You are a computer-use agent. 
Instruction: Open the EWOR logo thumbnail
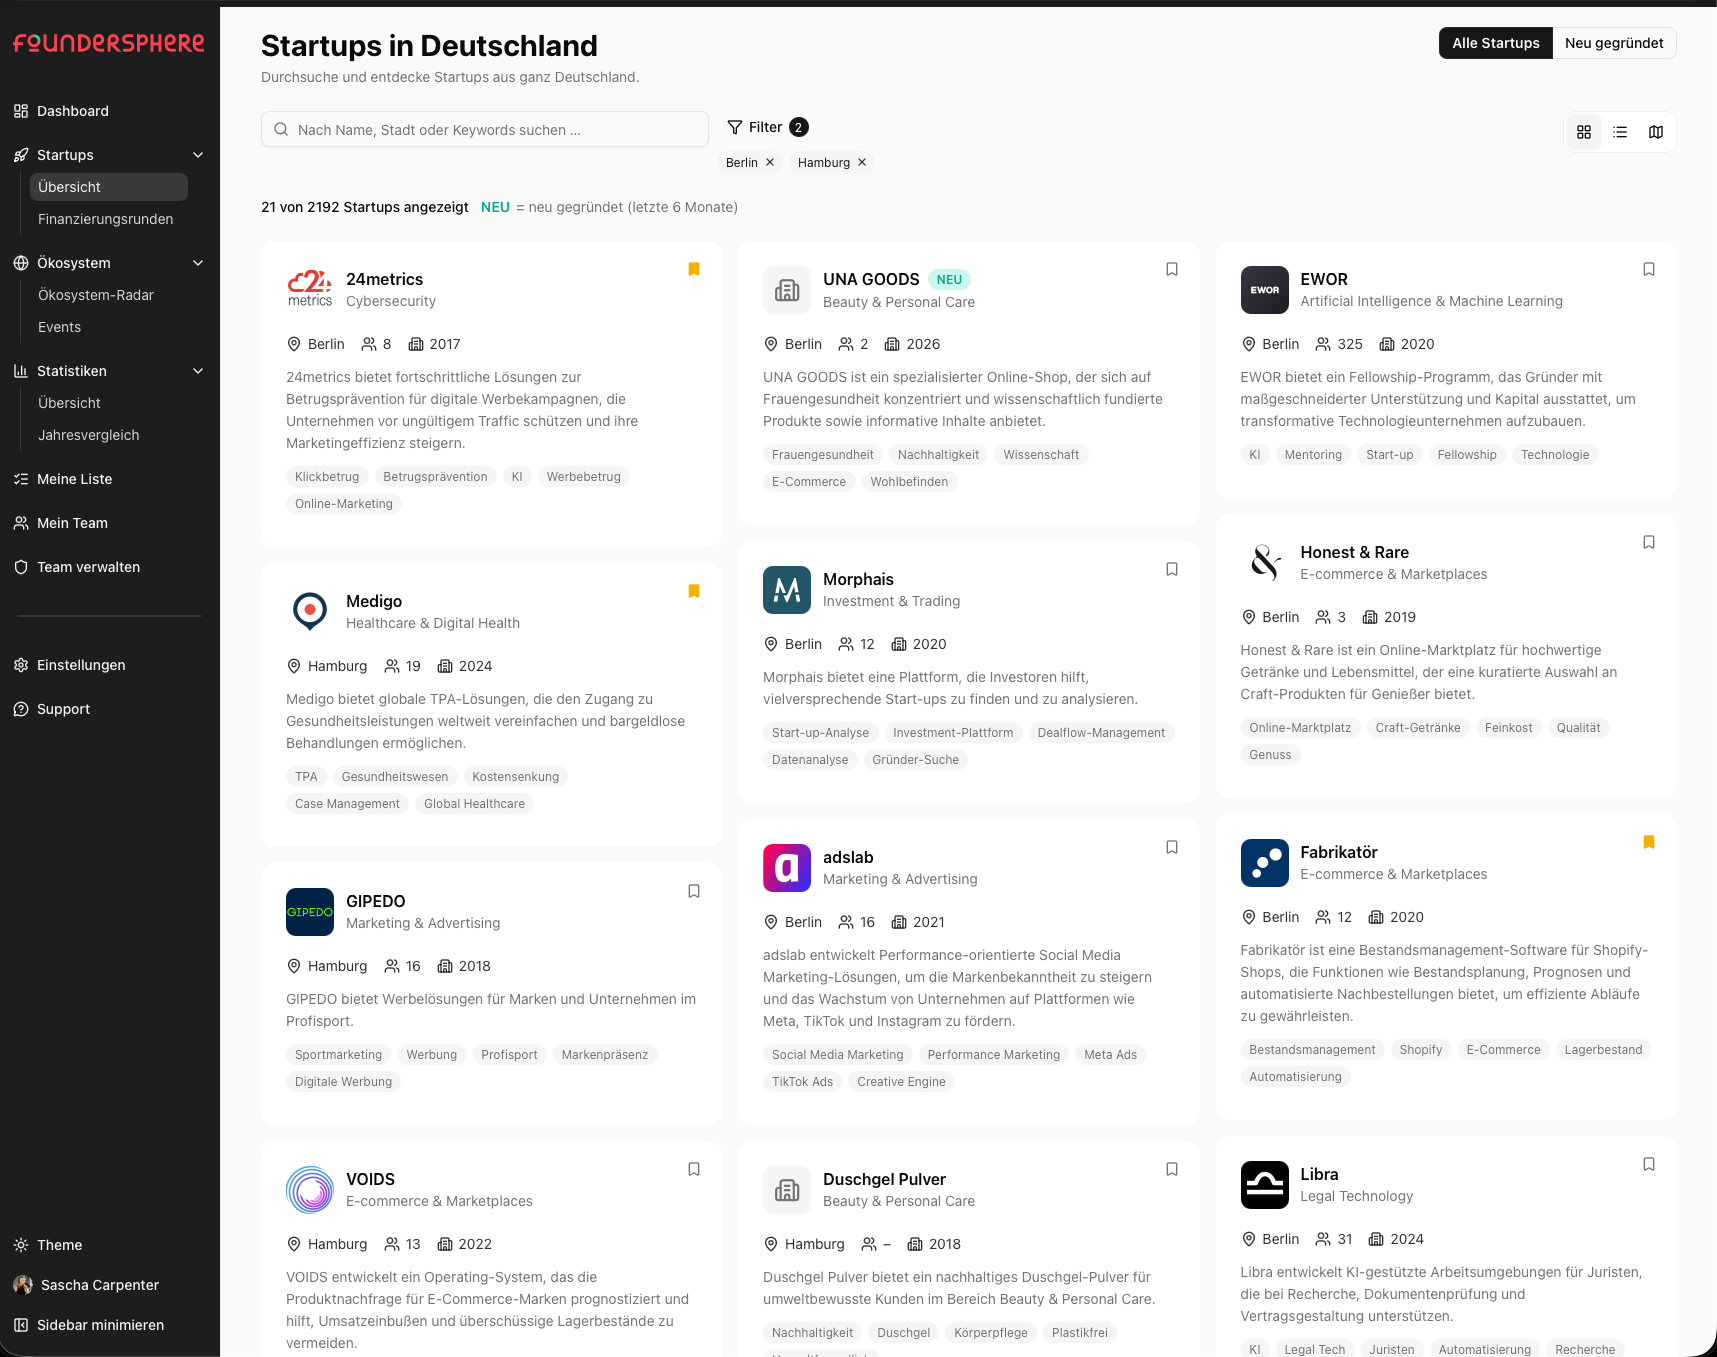point(1264,290)
